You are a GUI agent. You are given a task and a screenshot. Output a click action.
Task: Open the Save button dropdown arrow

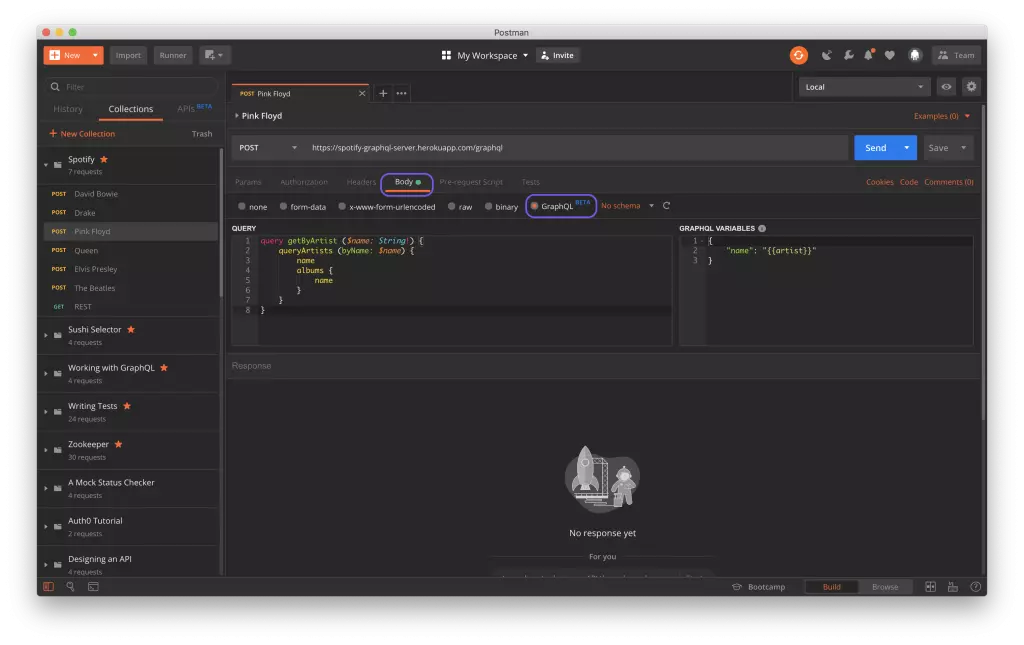point(964,148)
